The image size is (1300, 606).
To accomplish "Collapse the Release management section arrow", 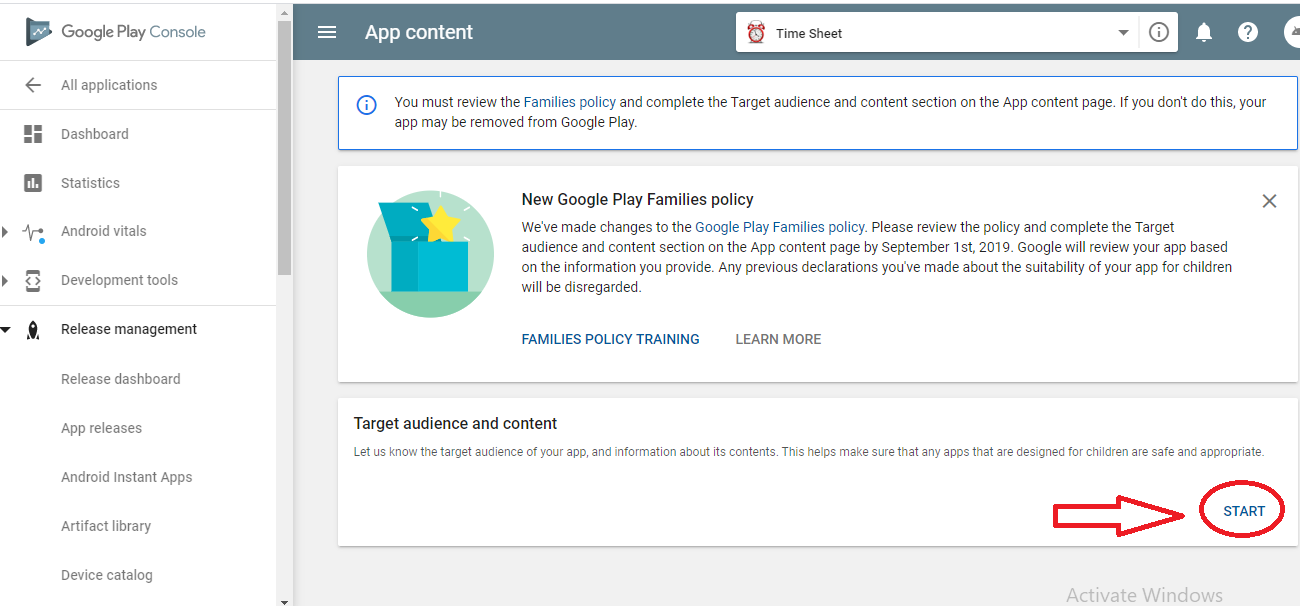I will coord(5,329).
